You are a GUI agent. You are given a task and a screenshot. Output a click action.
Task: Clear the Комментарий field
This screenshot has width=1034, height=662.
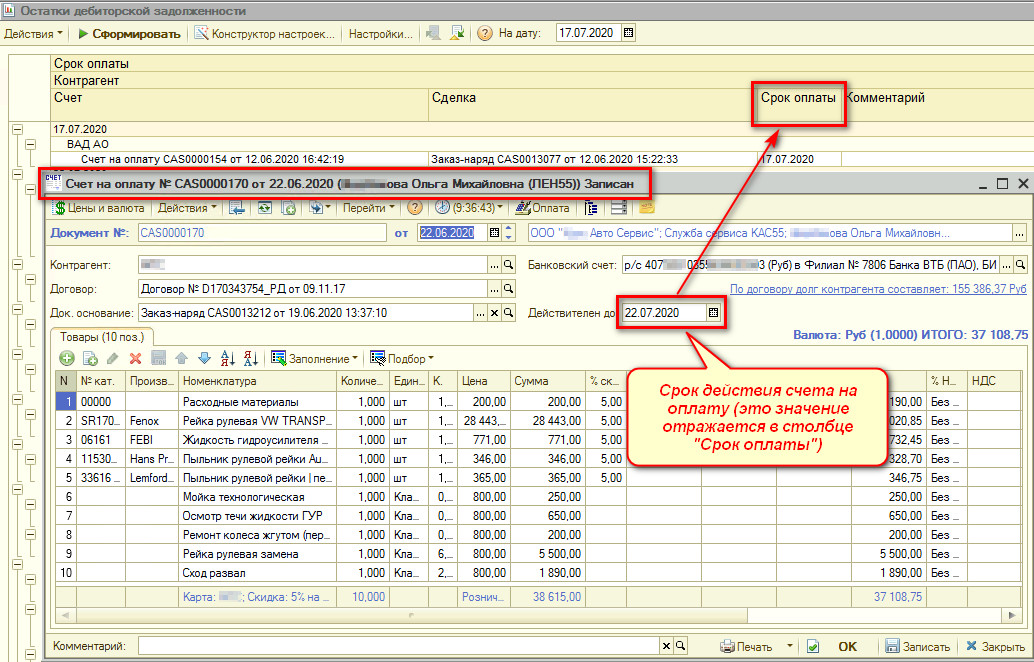pos(666,646)
